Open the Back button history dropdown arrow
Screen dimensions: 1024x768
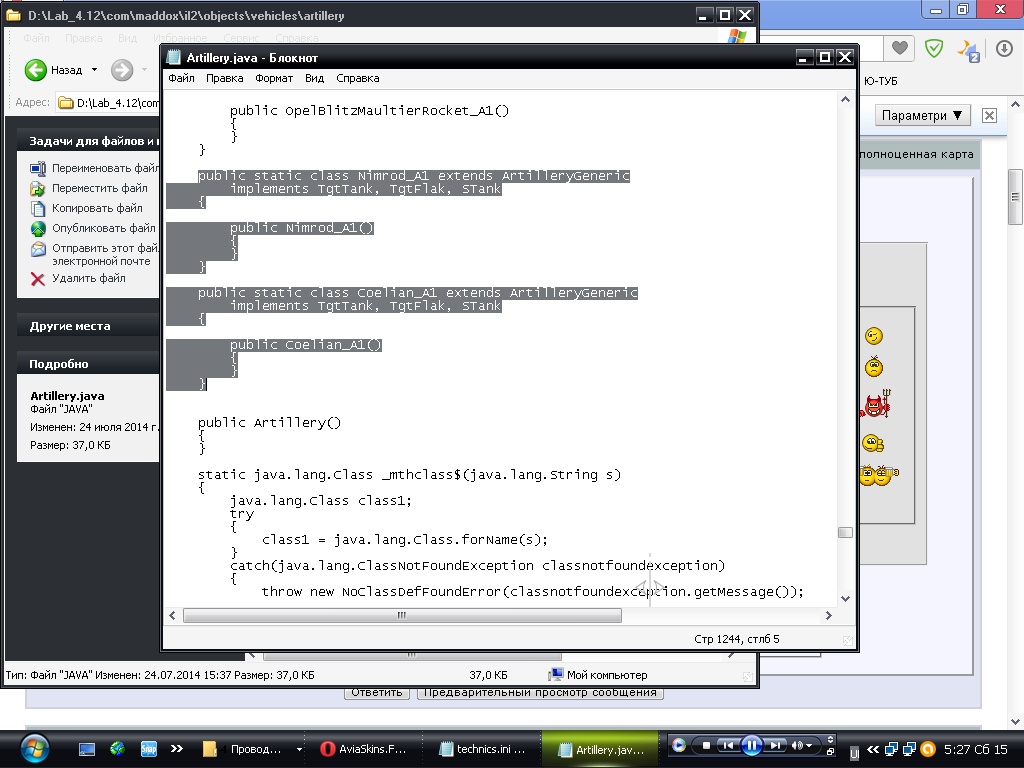tap(94, 70)
